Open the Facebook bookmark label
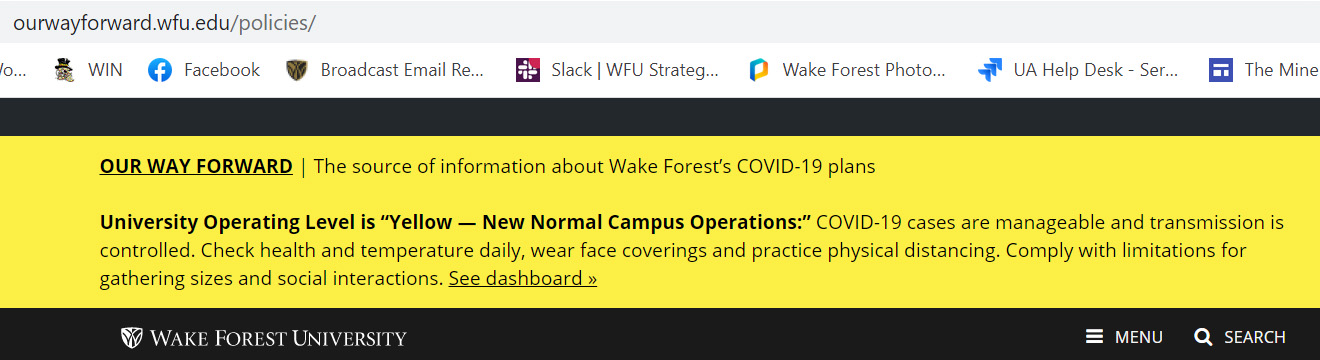Image resolution: width=1320 pixels, height=360 pixels. point(222,70)
